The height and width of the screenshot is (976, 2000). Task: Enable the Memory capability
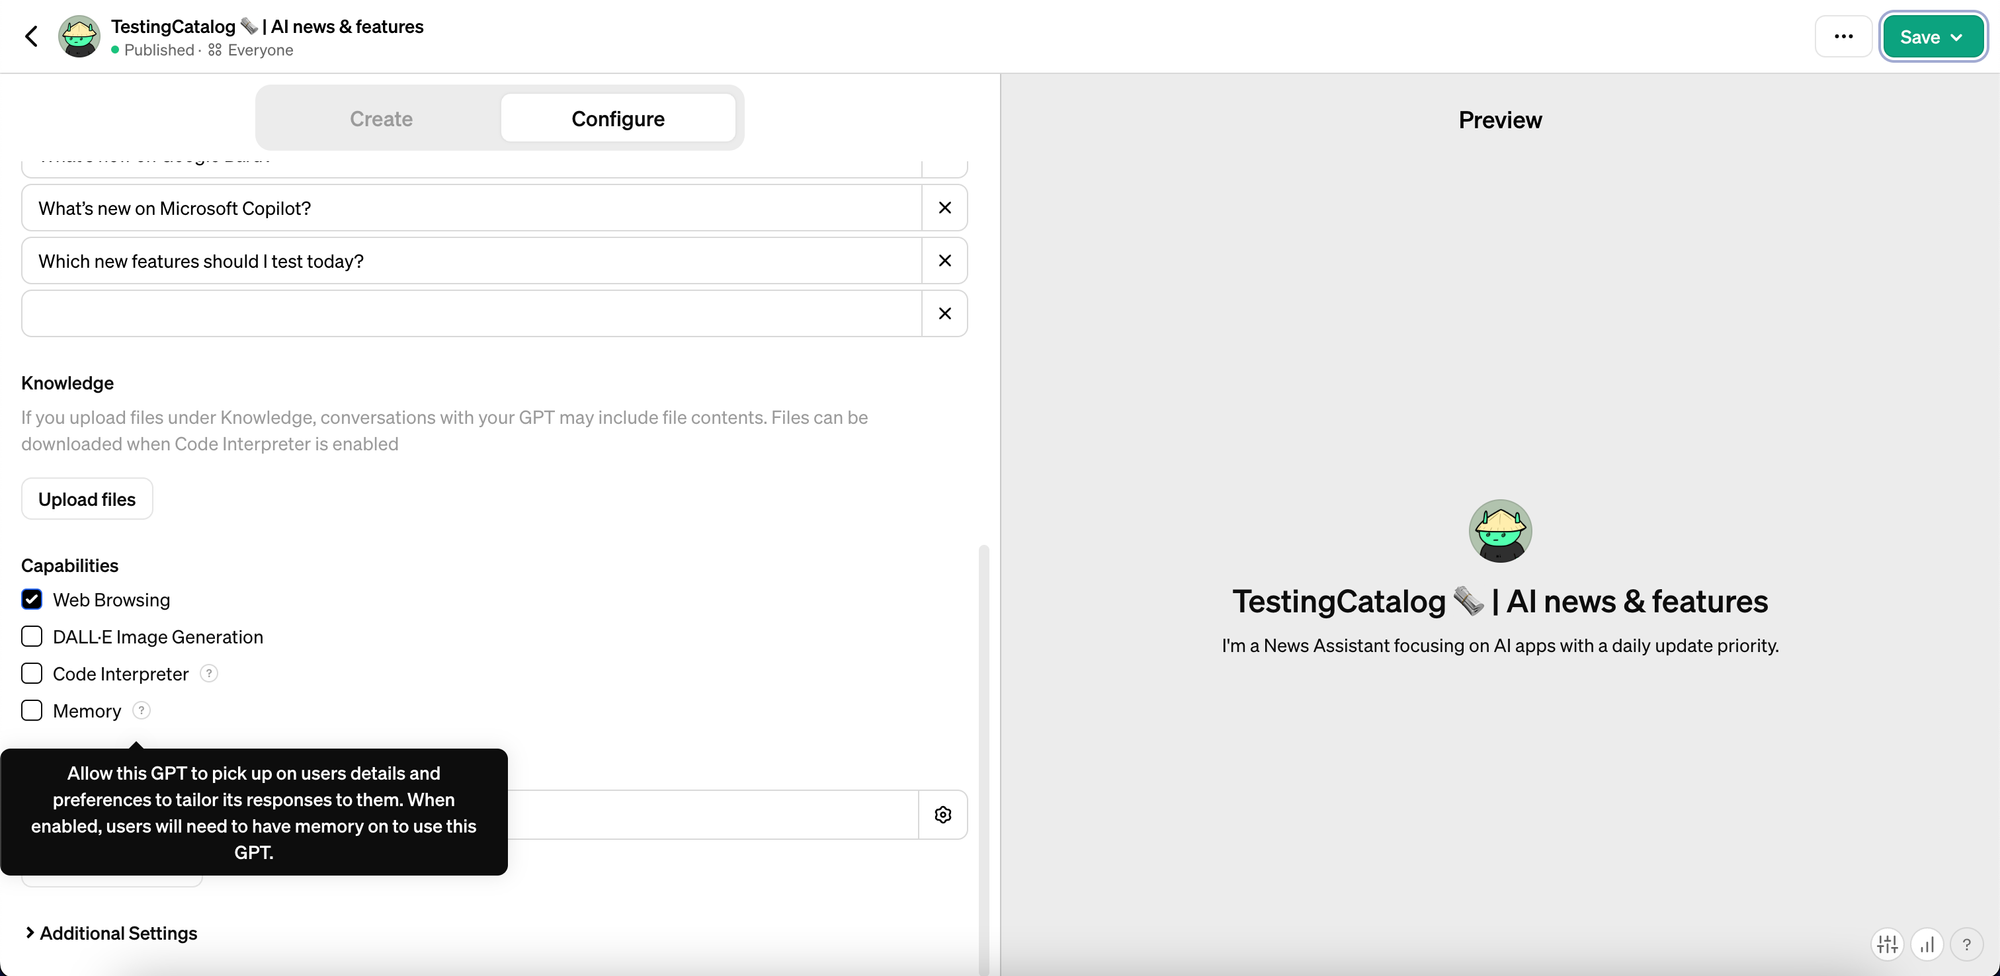click(x=32, y=710)
